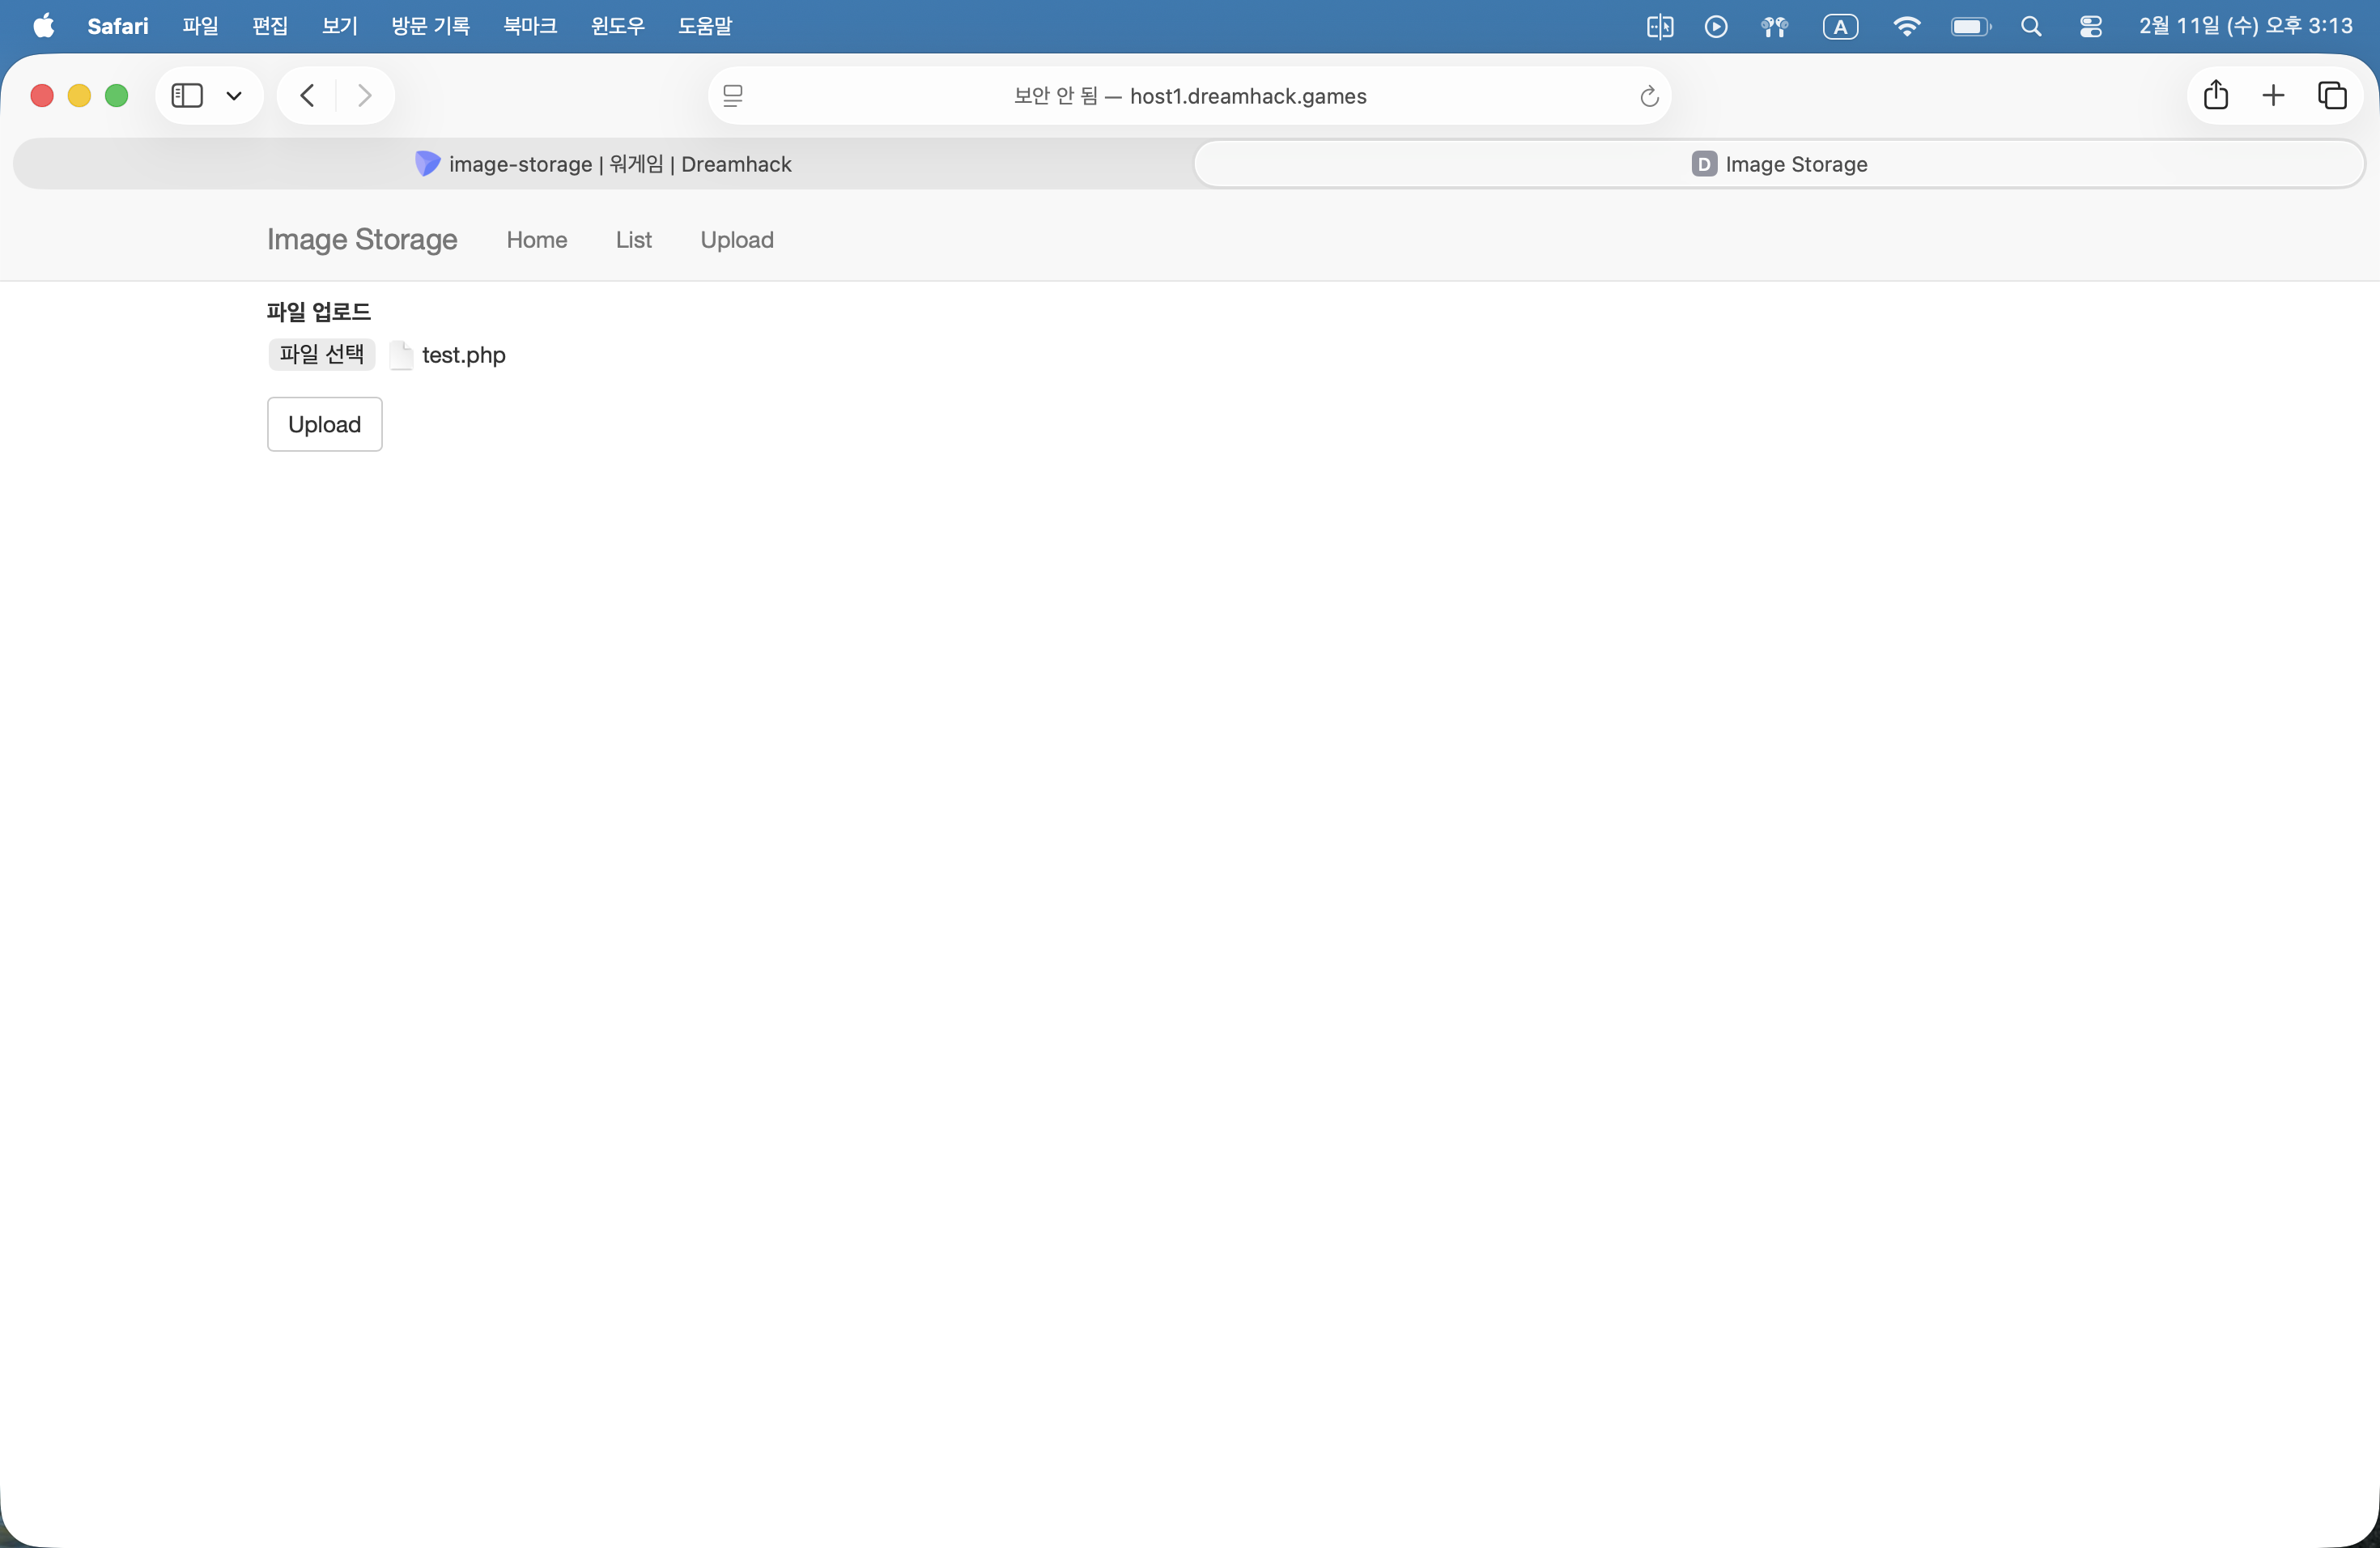The image size is (2380, 1548).
Task: Switch to the image-storage Dreamhack tab
Action: pyautogui.click(x=604, y=164)
